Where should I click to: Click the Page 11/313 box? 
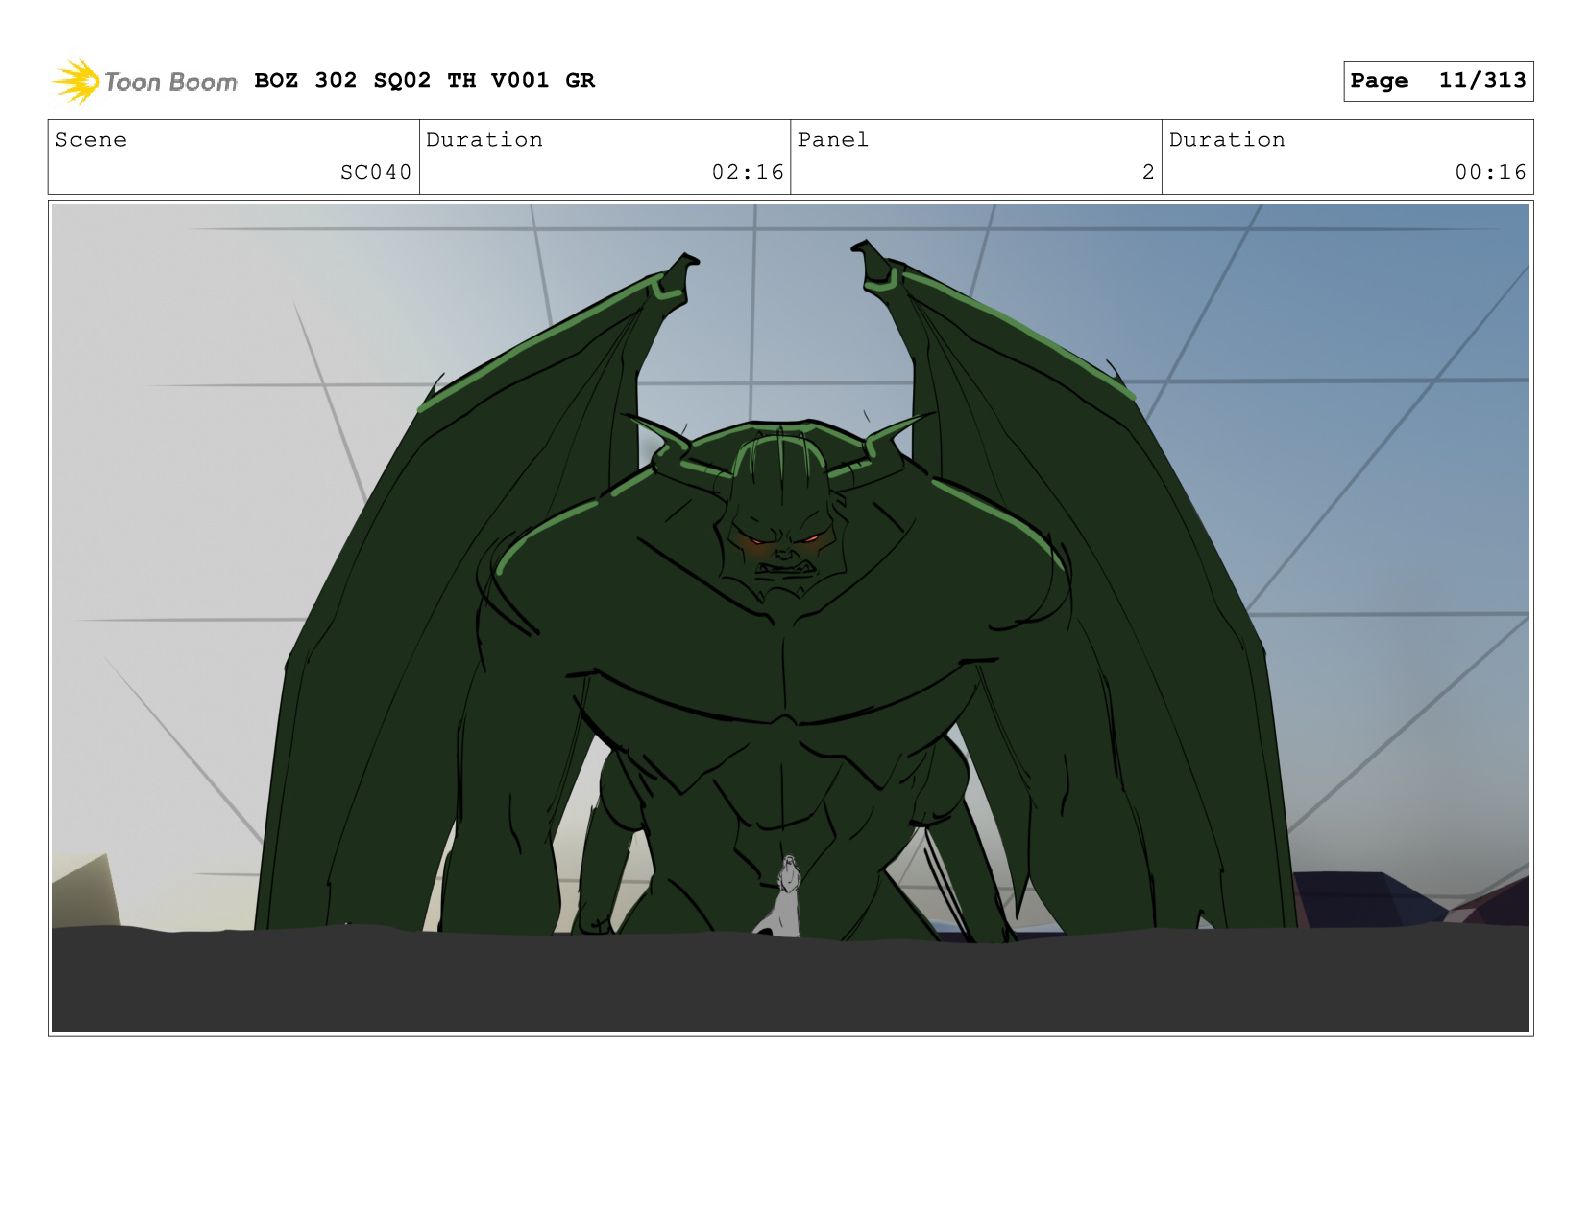[1438, 81]
